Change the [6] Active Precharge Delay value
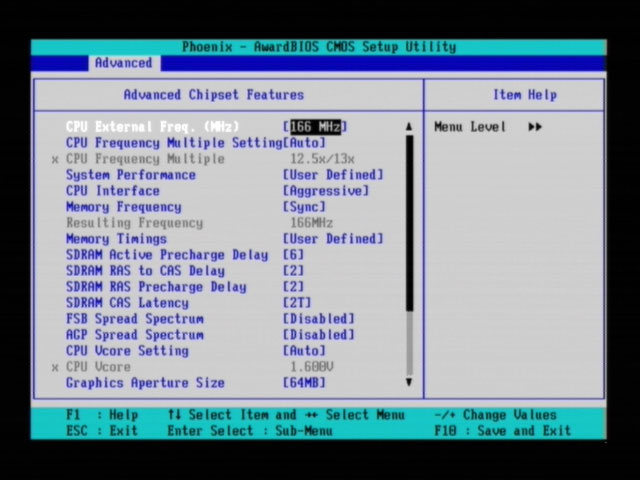The height and width of the screenshot is (480, 640). coord(293,255)
